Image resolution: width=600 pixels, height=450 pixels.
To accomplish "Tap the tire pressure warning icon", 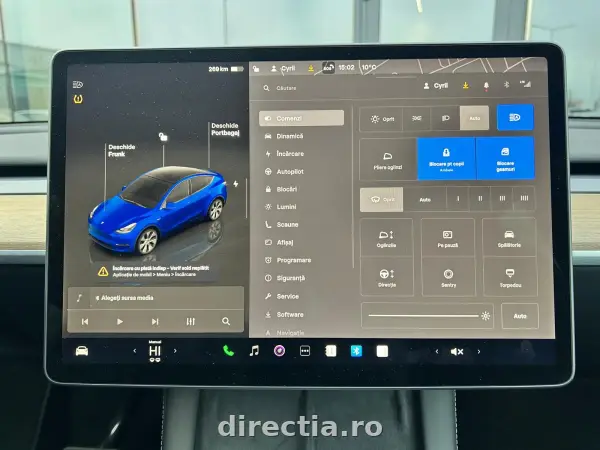I will point(78,99).
